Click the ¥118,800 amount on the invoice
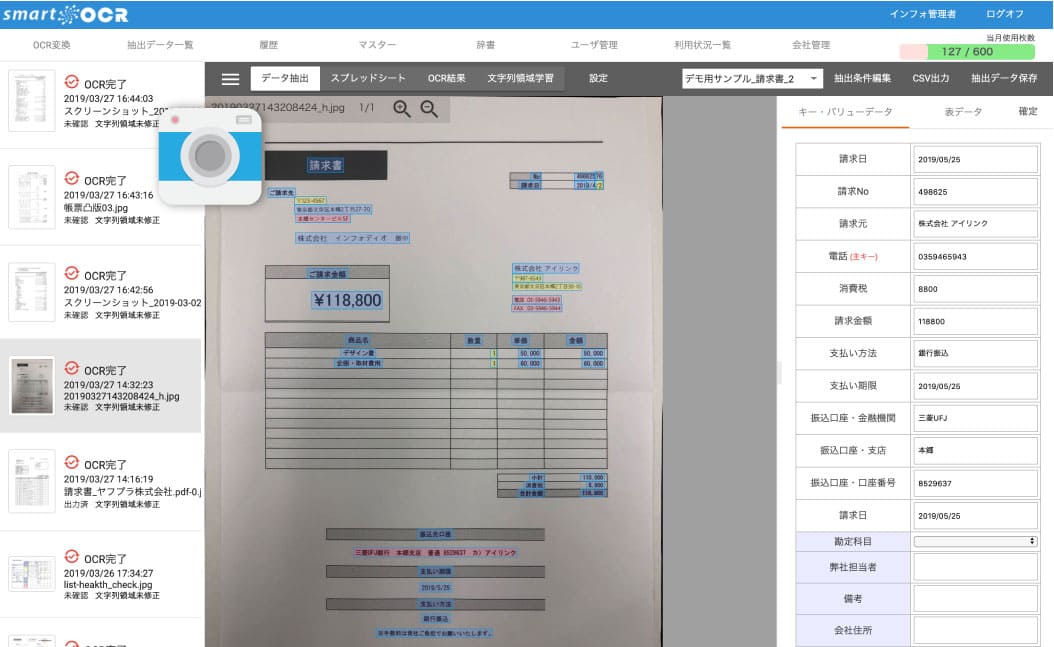 (347, 300)
